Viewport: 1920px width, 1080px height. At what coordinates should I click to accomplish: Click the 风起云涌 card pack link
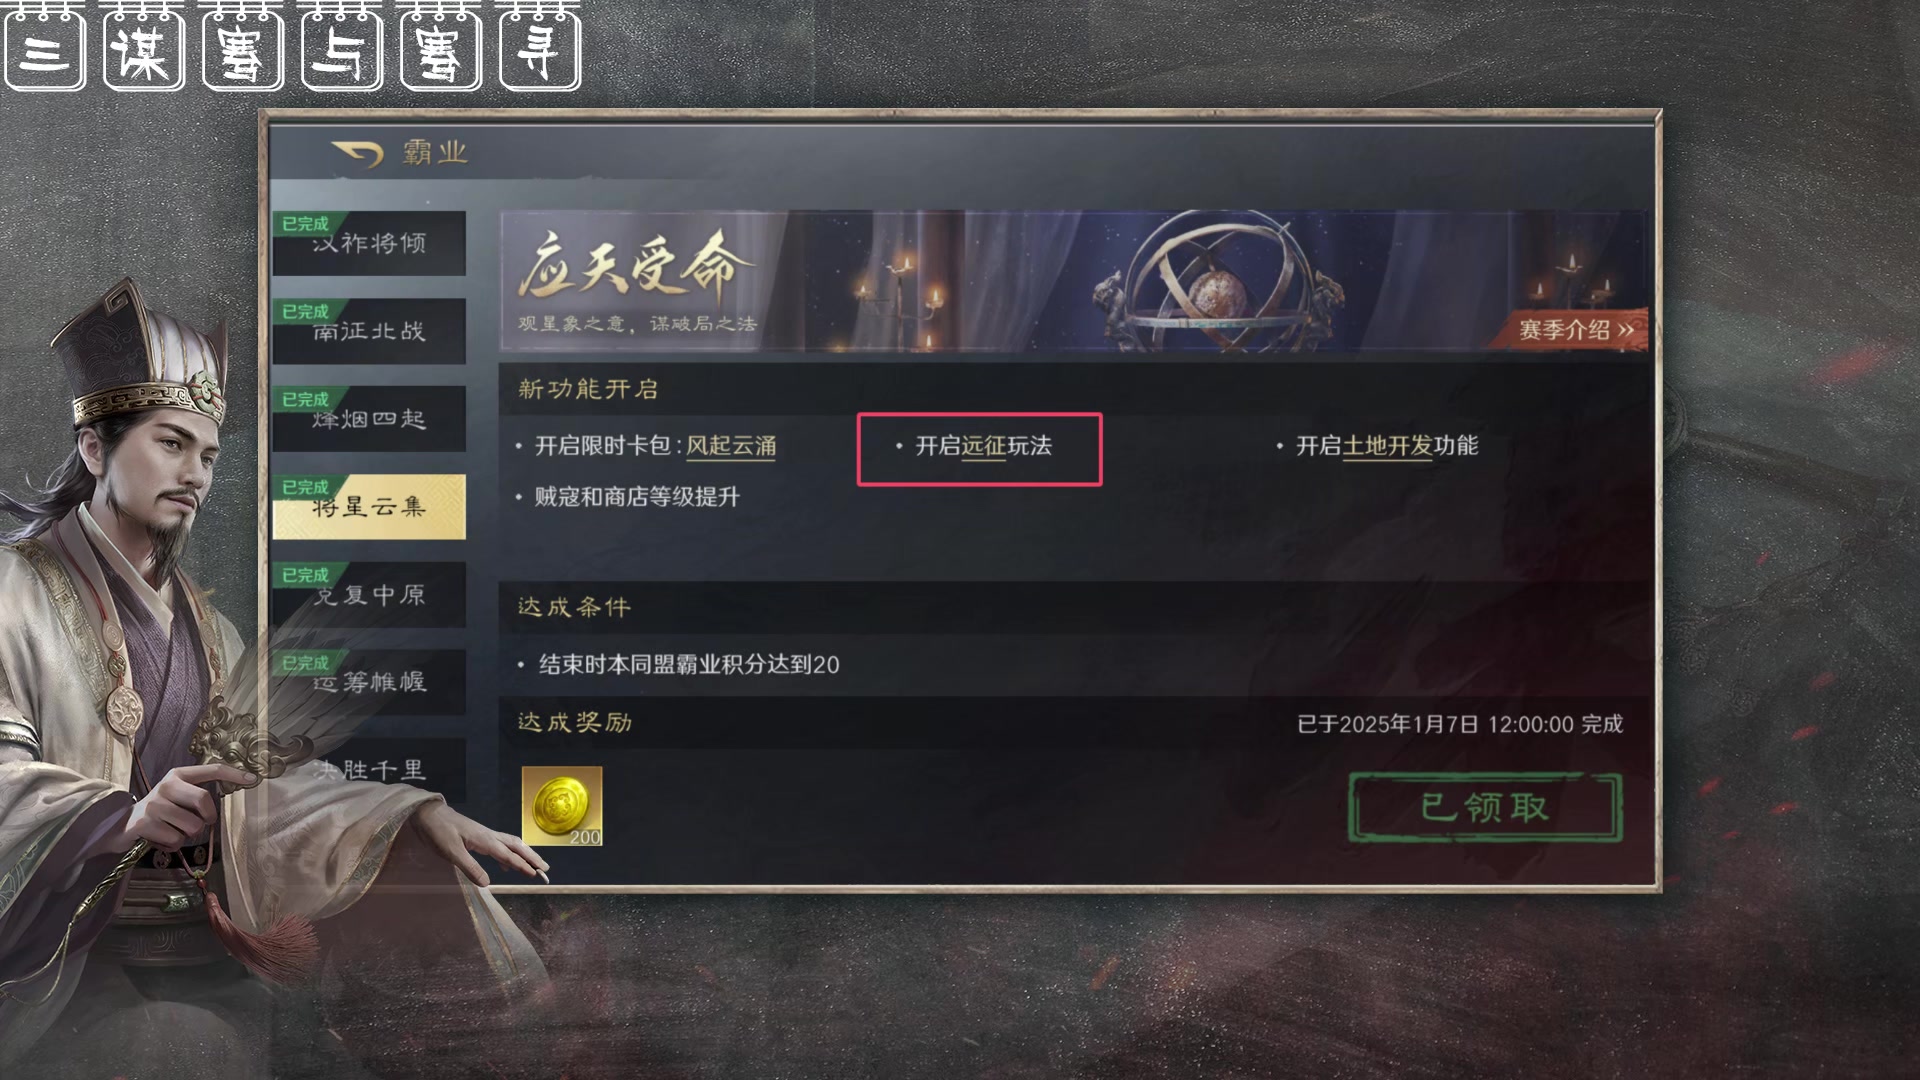pos(731,446)
